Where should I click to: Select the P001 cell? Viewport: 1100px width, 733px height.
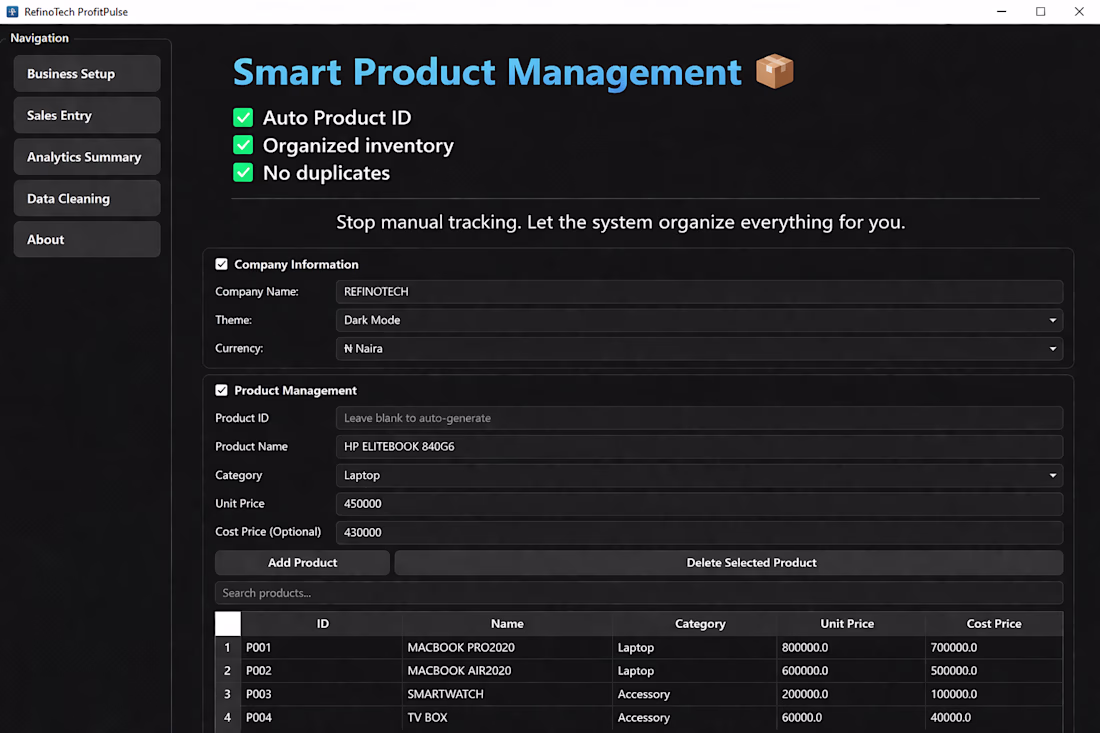click(322, 647)
